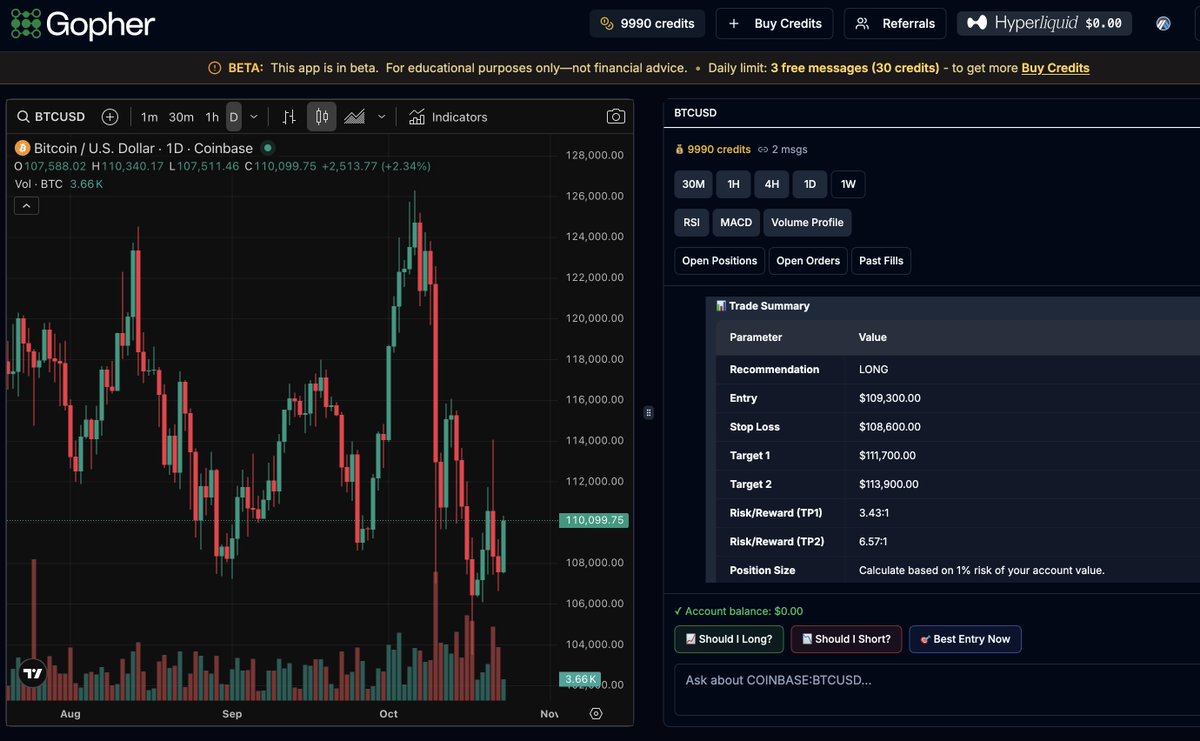Viewport: 1200px width, 741px height.
Task: Open the BTCUSD symbol search
Action: [51, 117]
